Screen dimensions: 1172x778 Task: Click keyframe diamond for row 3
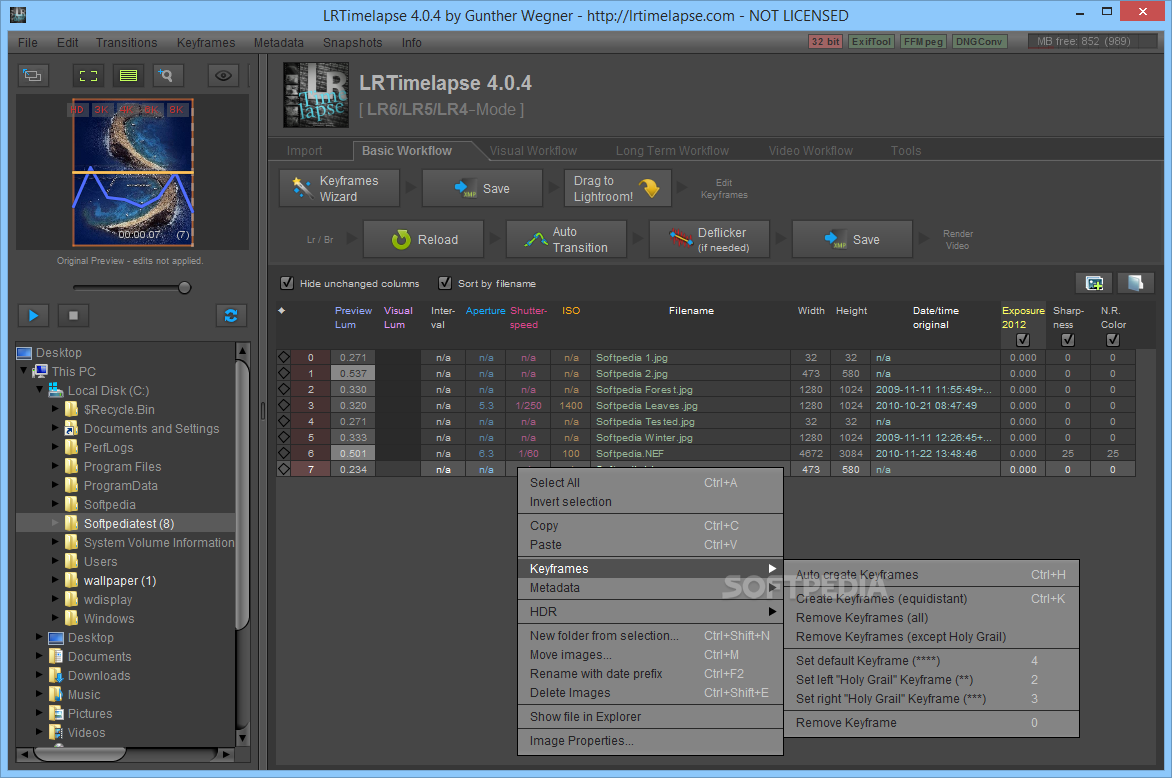(x=284, y=405)
